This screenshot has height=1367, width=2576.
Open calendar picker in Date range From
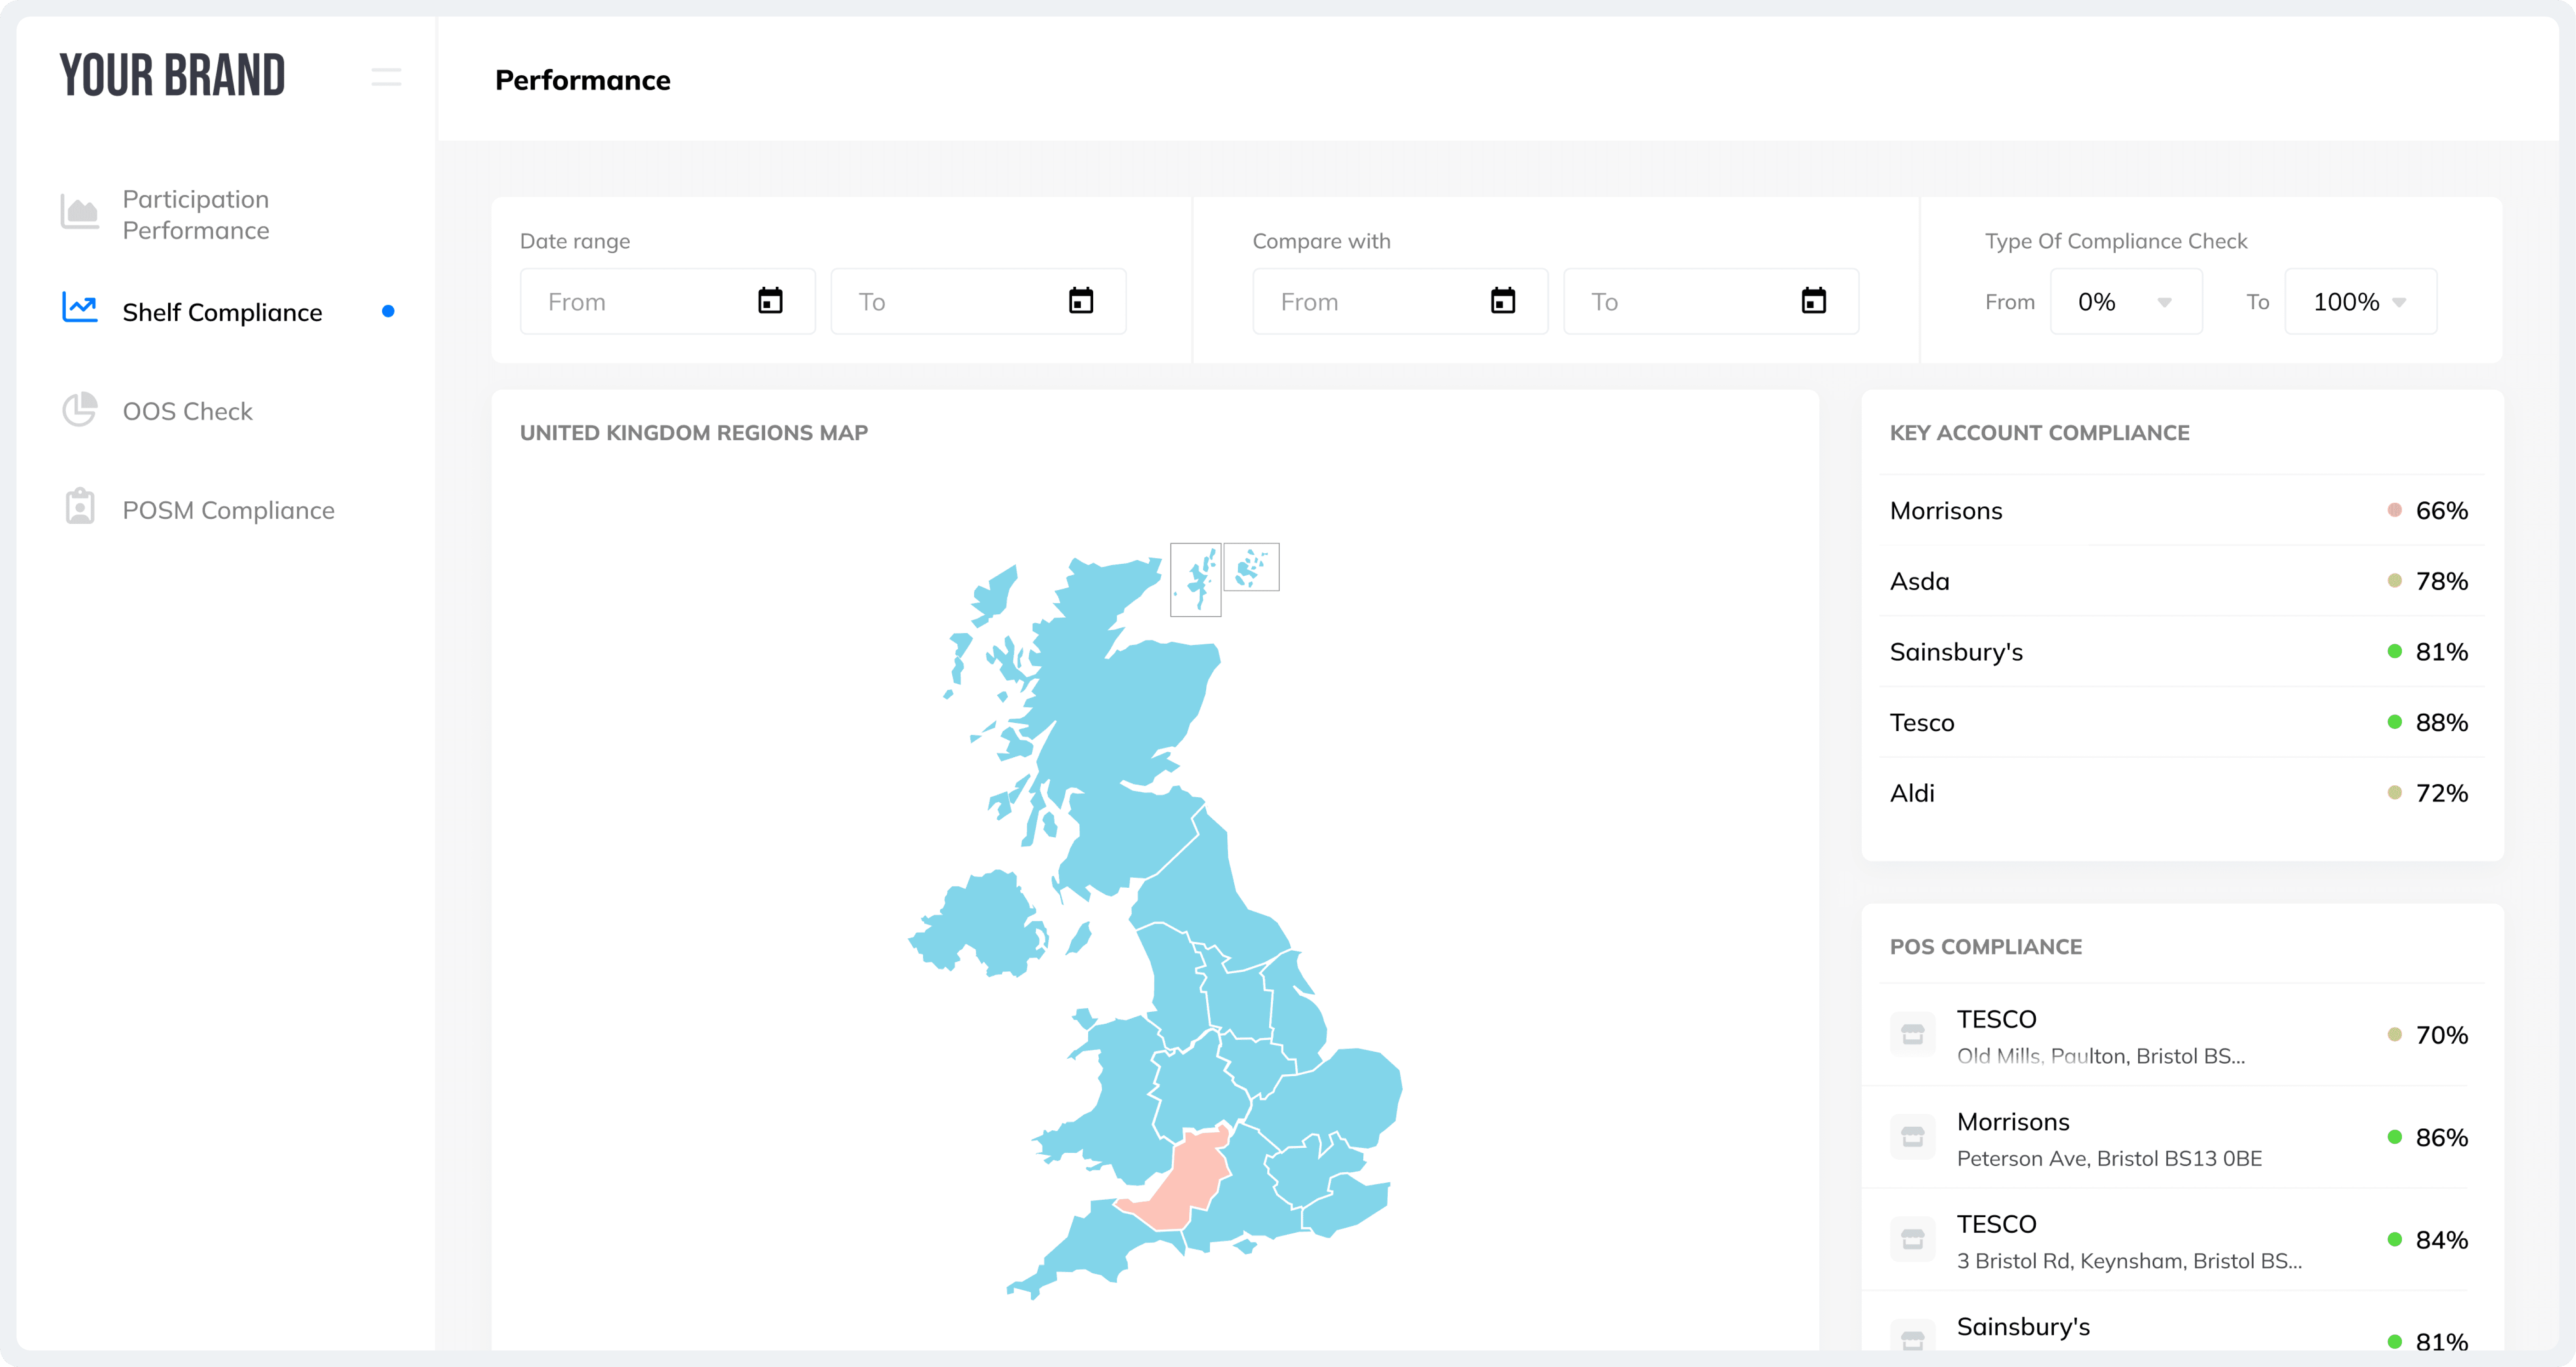pos(770,301)
